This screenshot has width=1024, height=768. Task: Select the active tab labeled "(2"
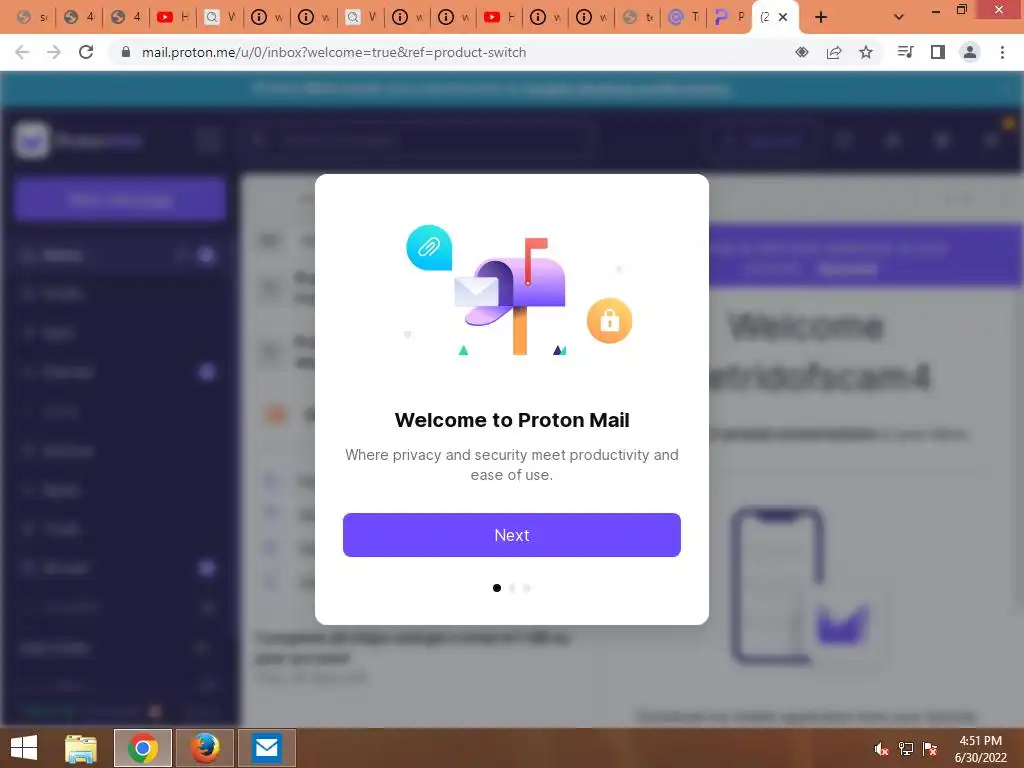pos(765,17)
